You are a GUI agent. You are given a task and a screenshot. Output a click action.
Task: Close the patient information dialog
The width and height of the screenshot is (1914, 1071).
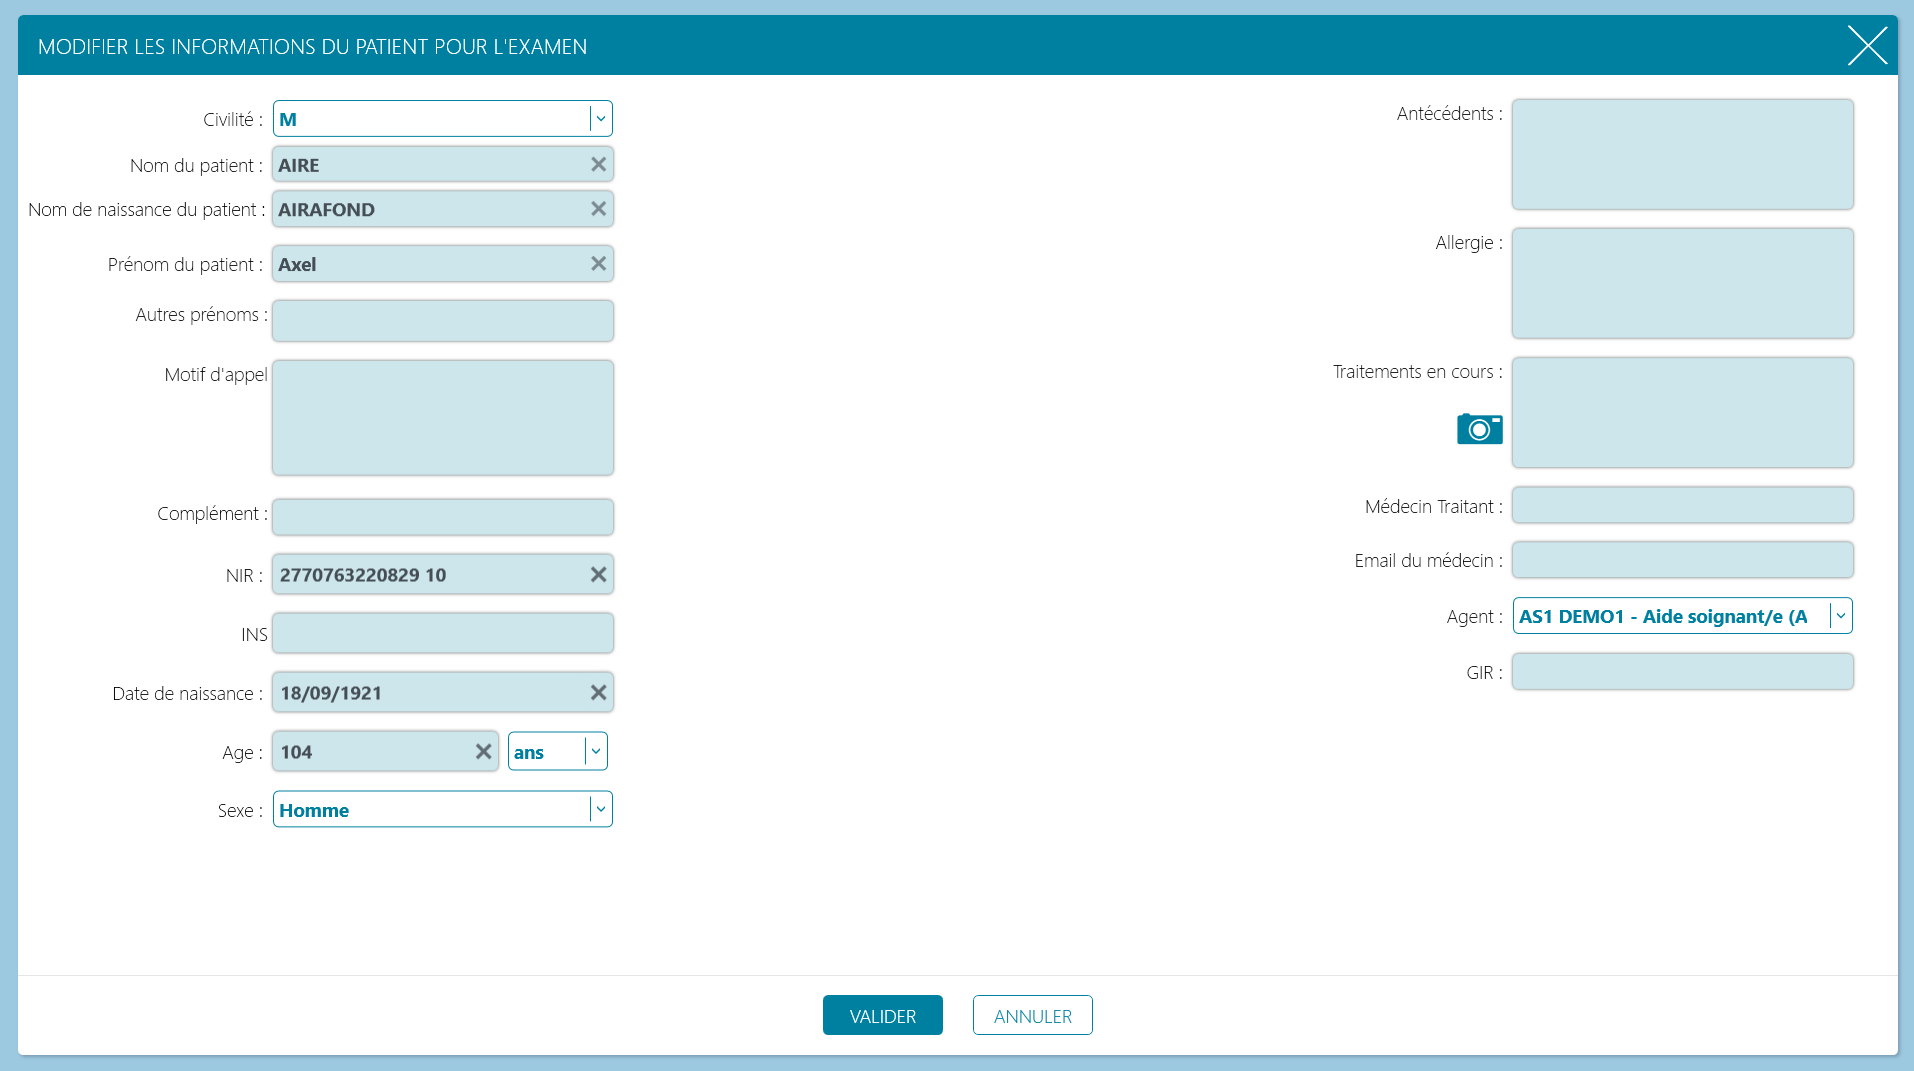coord(1867,46)
